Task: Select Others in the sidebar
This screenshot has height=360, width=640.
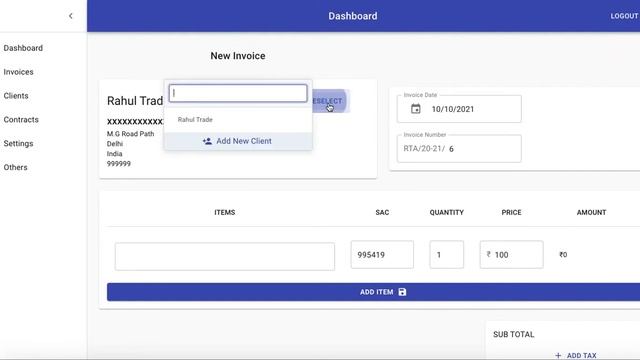Action: (x=16, y=167)
